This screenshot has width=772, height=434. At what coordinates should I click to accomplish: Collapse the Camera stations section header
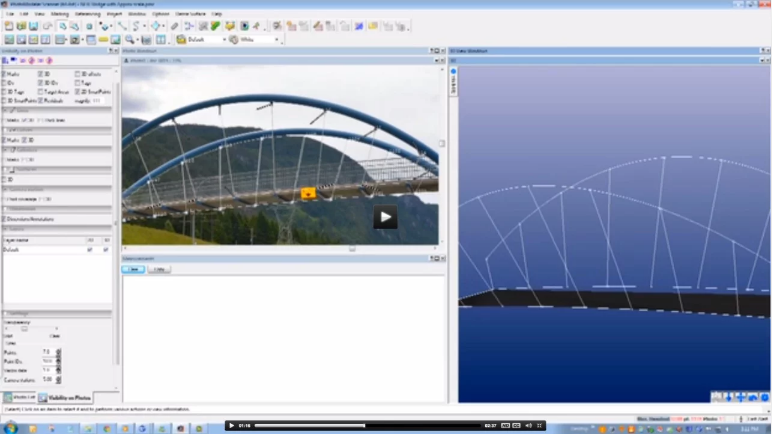coord(57,189)
